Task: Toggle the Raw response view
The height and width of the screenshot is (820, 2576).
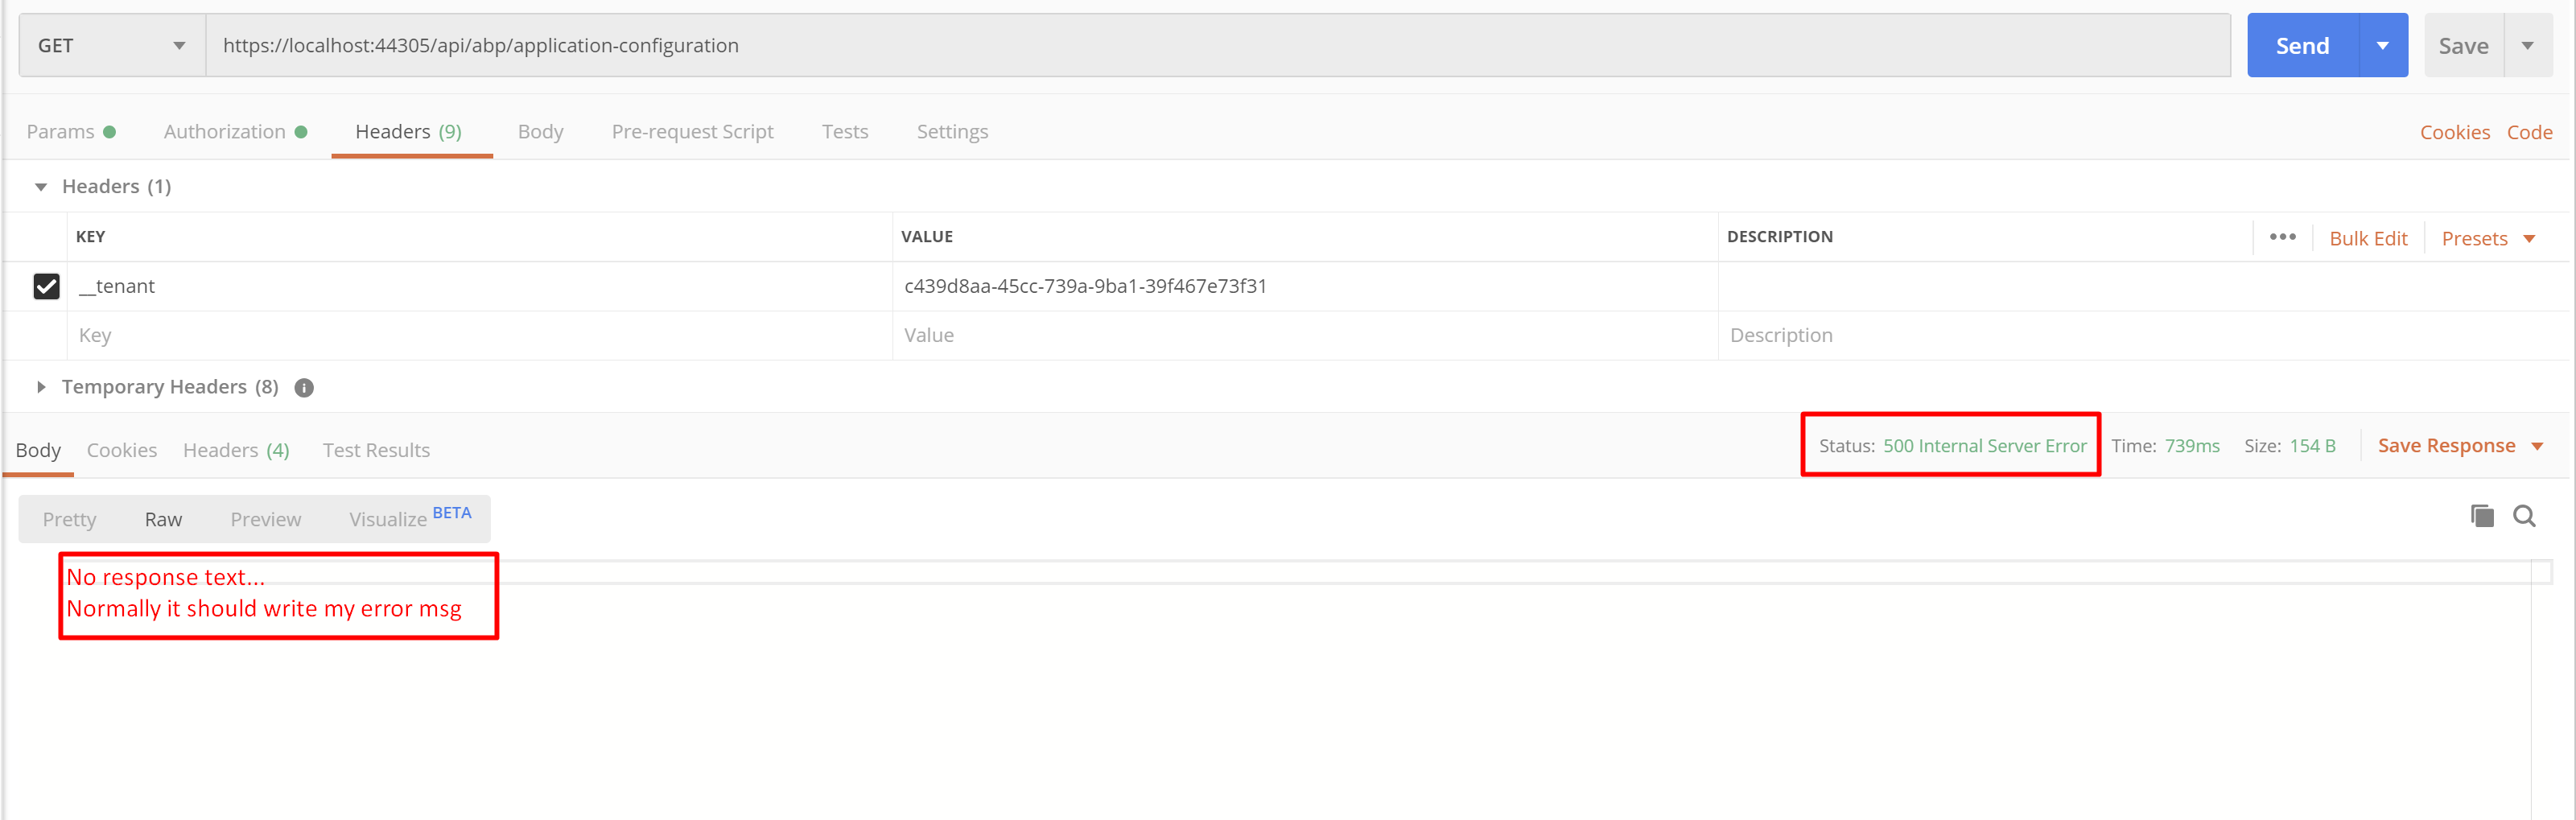Action: (x=163, y=519)
